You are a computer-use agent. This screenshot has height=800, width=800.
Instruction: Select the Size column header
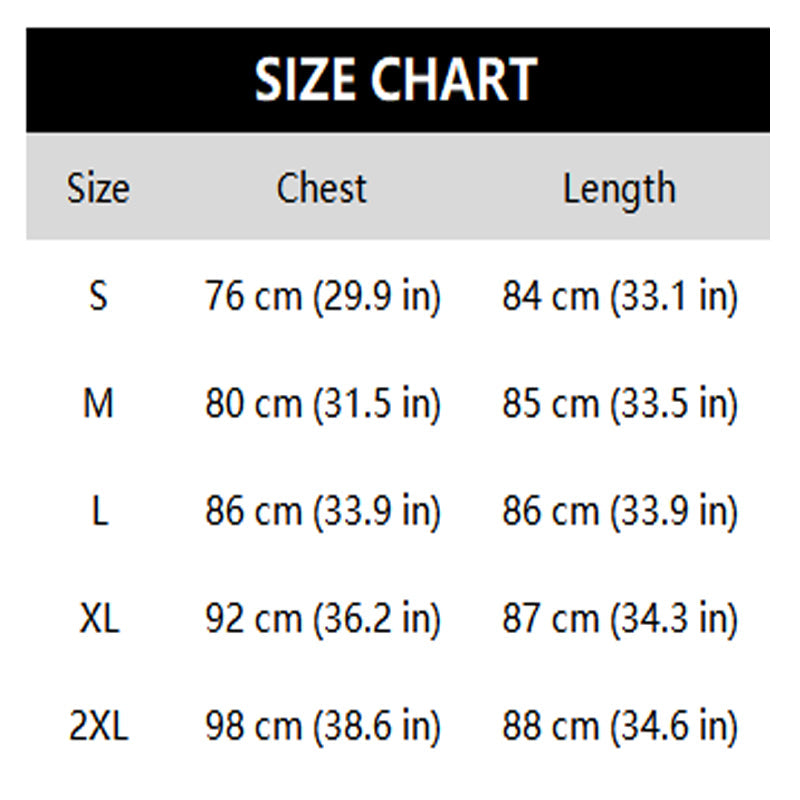point(98,188)
